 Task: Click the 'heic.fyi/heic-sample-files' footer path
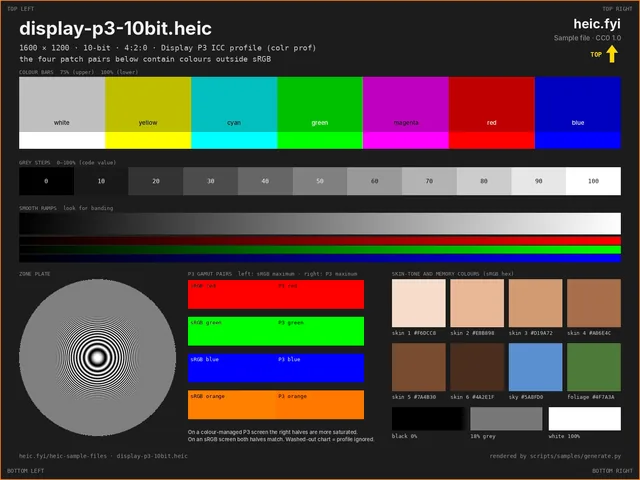pos(63,456)
